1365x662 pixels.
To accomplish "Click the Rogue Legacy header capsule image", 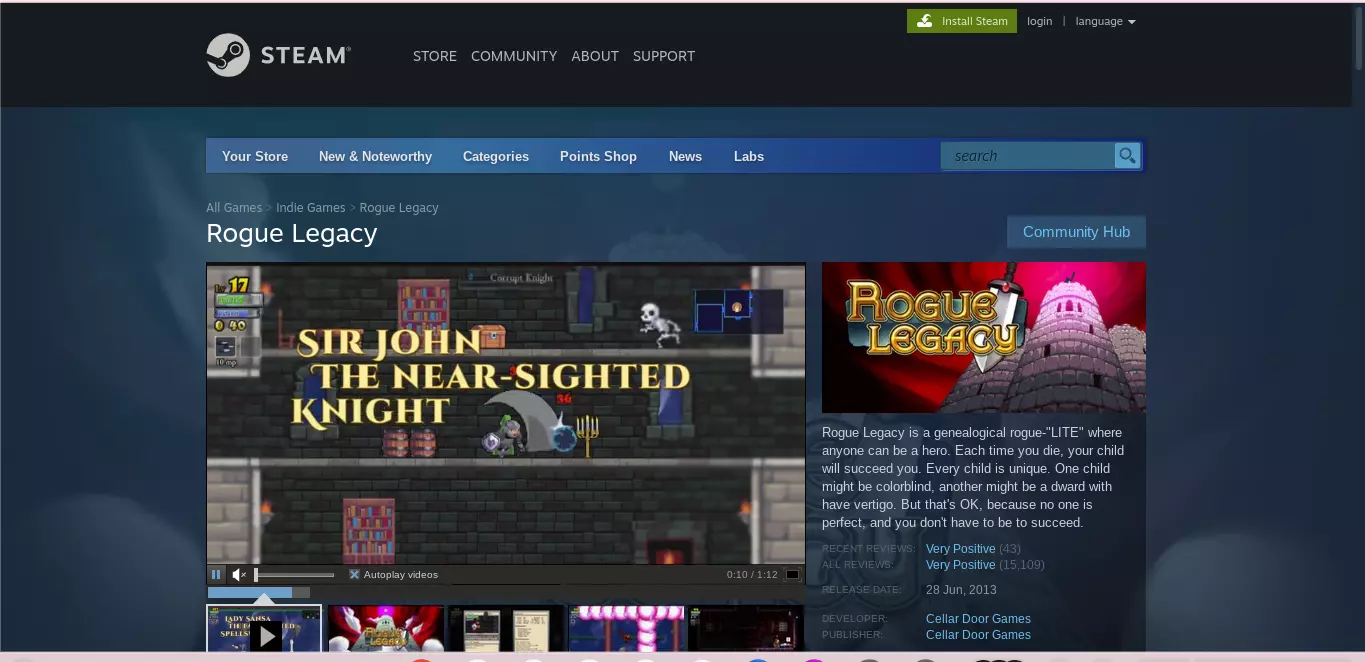I will (984, 337).
